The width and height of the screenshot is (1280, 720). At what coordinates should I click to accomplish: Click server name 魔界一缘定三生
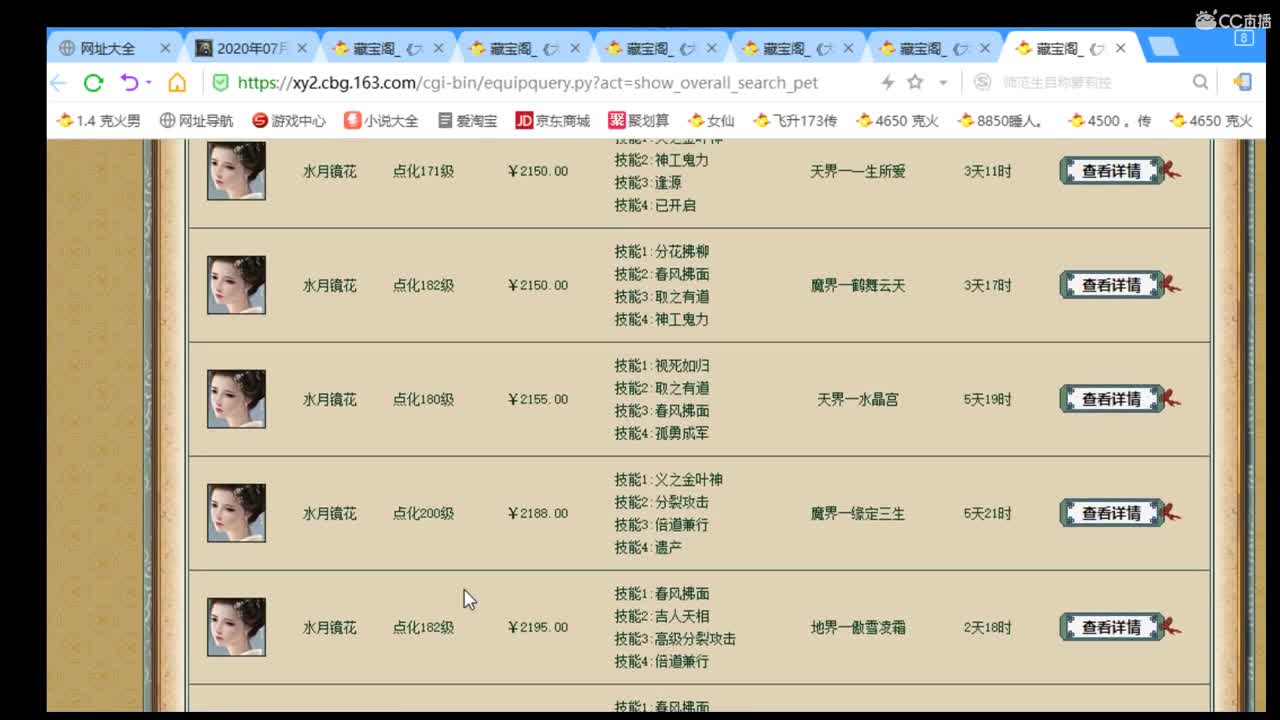(858, 513)
